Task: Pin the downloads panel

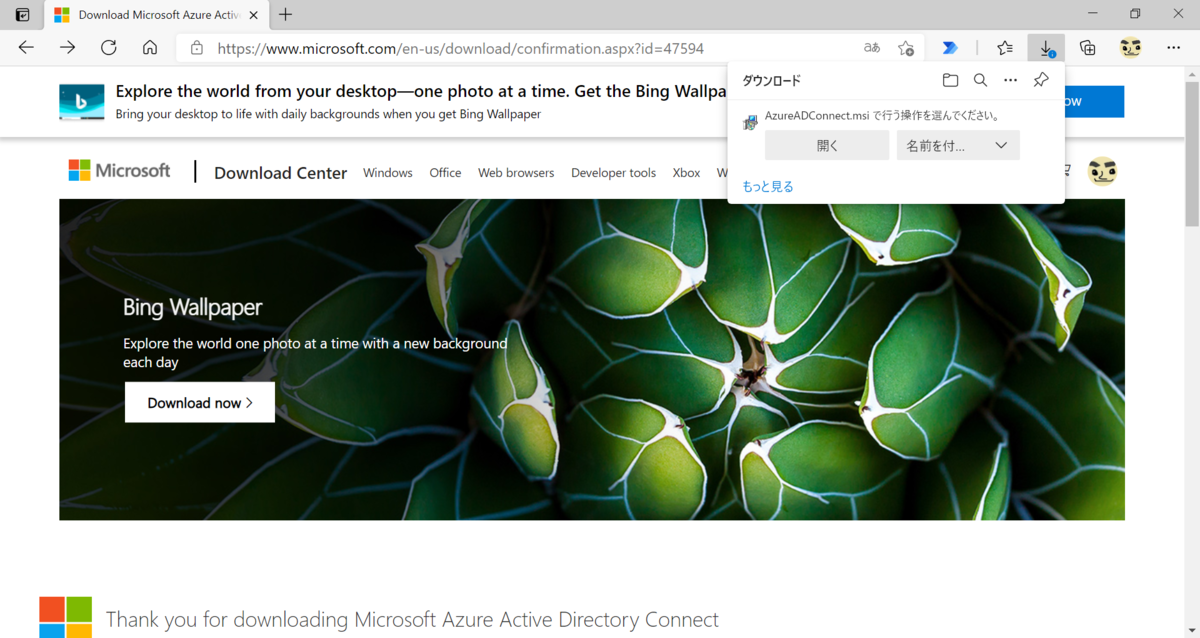Action: click(x=1041, y=80)
